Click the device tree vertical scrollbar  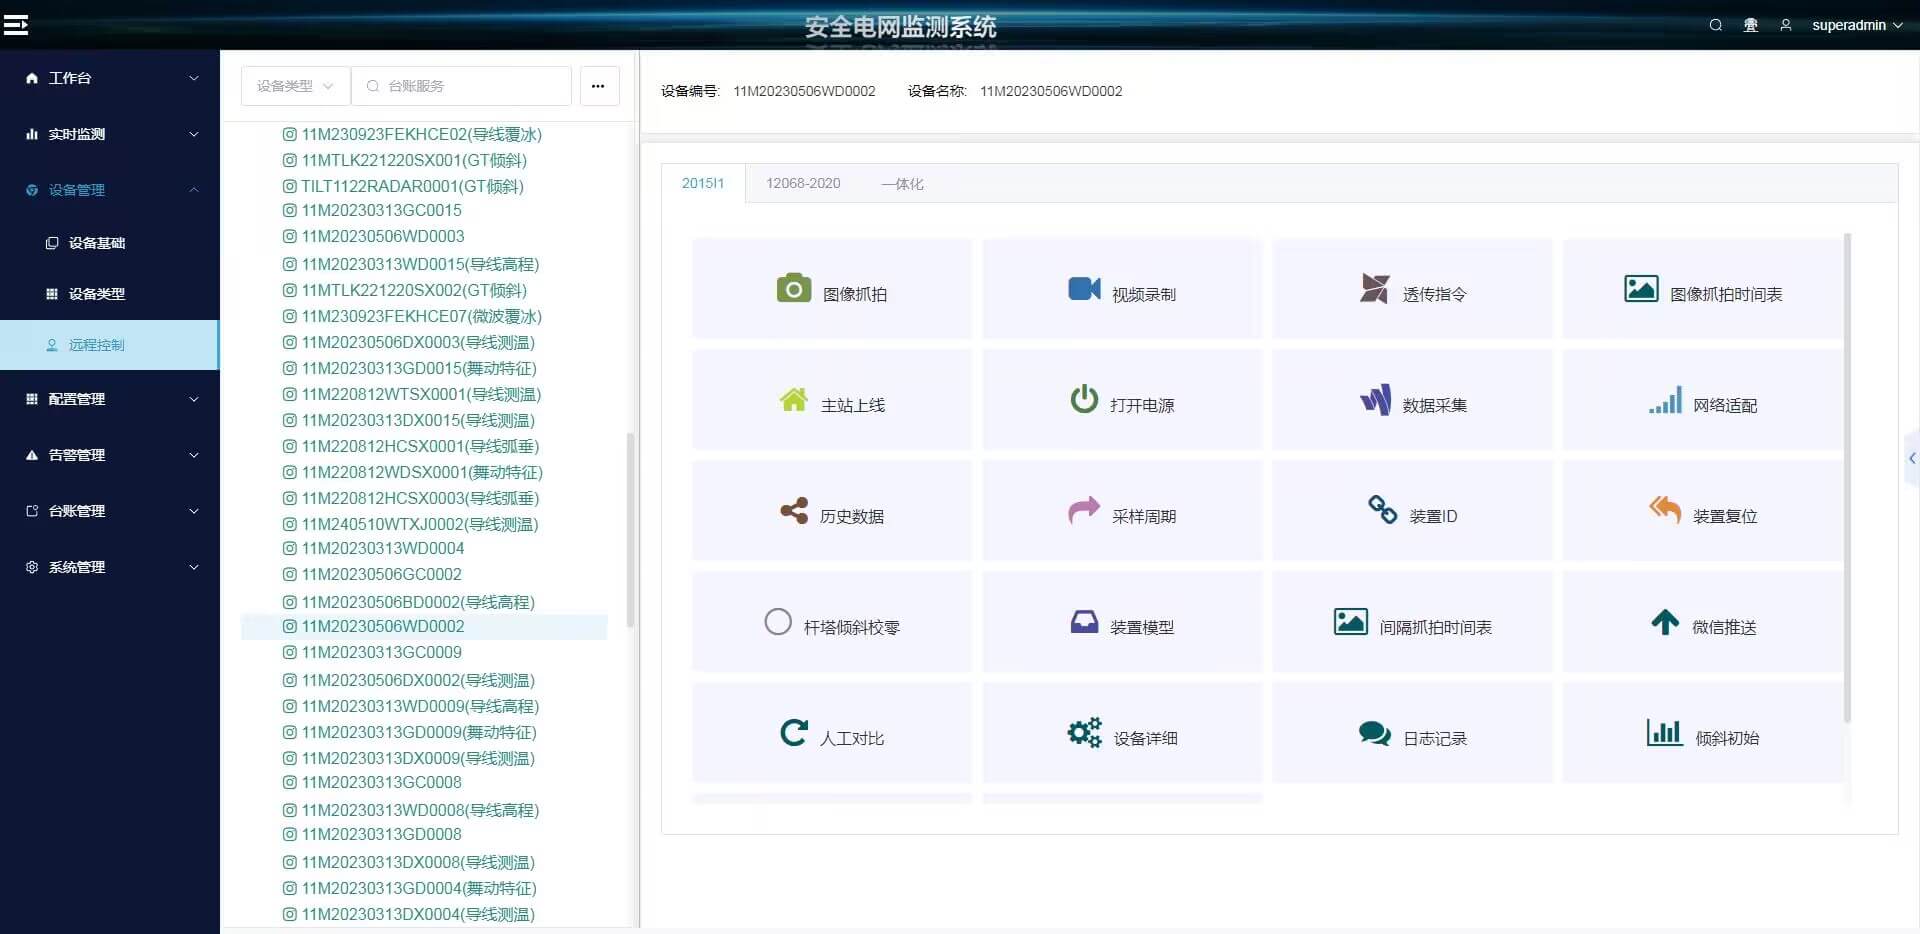pyautogui.click(x=630, y=530)
